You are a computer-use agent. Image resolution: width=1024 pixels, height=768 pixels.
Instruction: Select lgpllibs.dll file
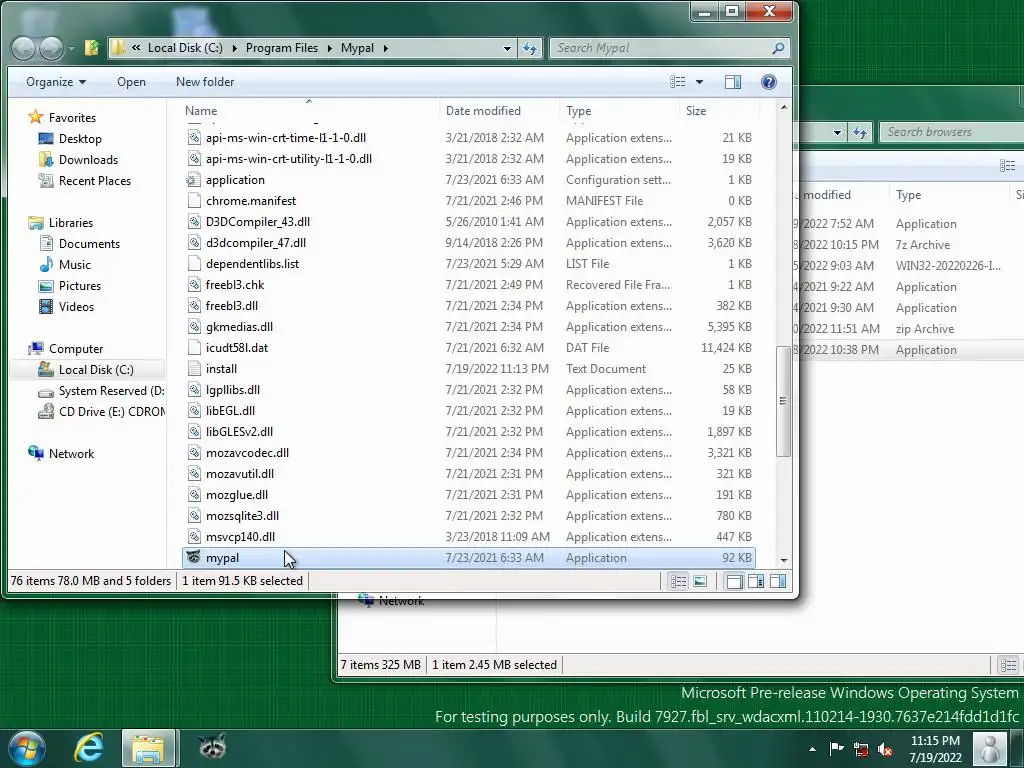[232, 389]
